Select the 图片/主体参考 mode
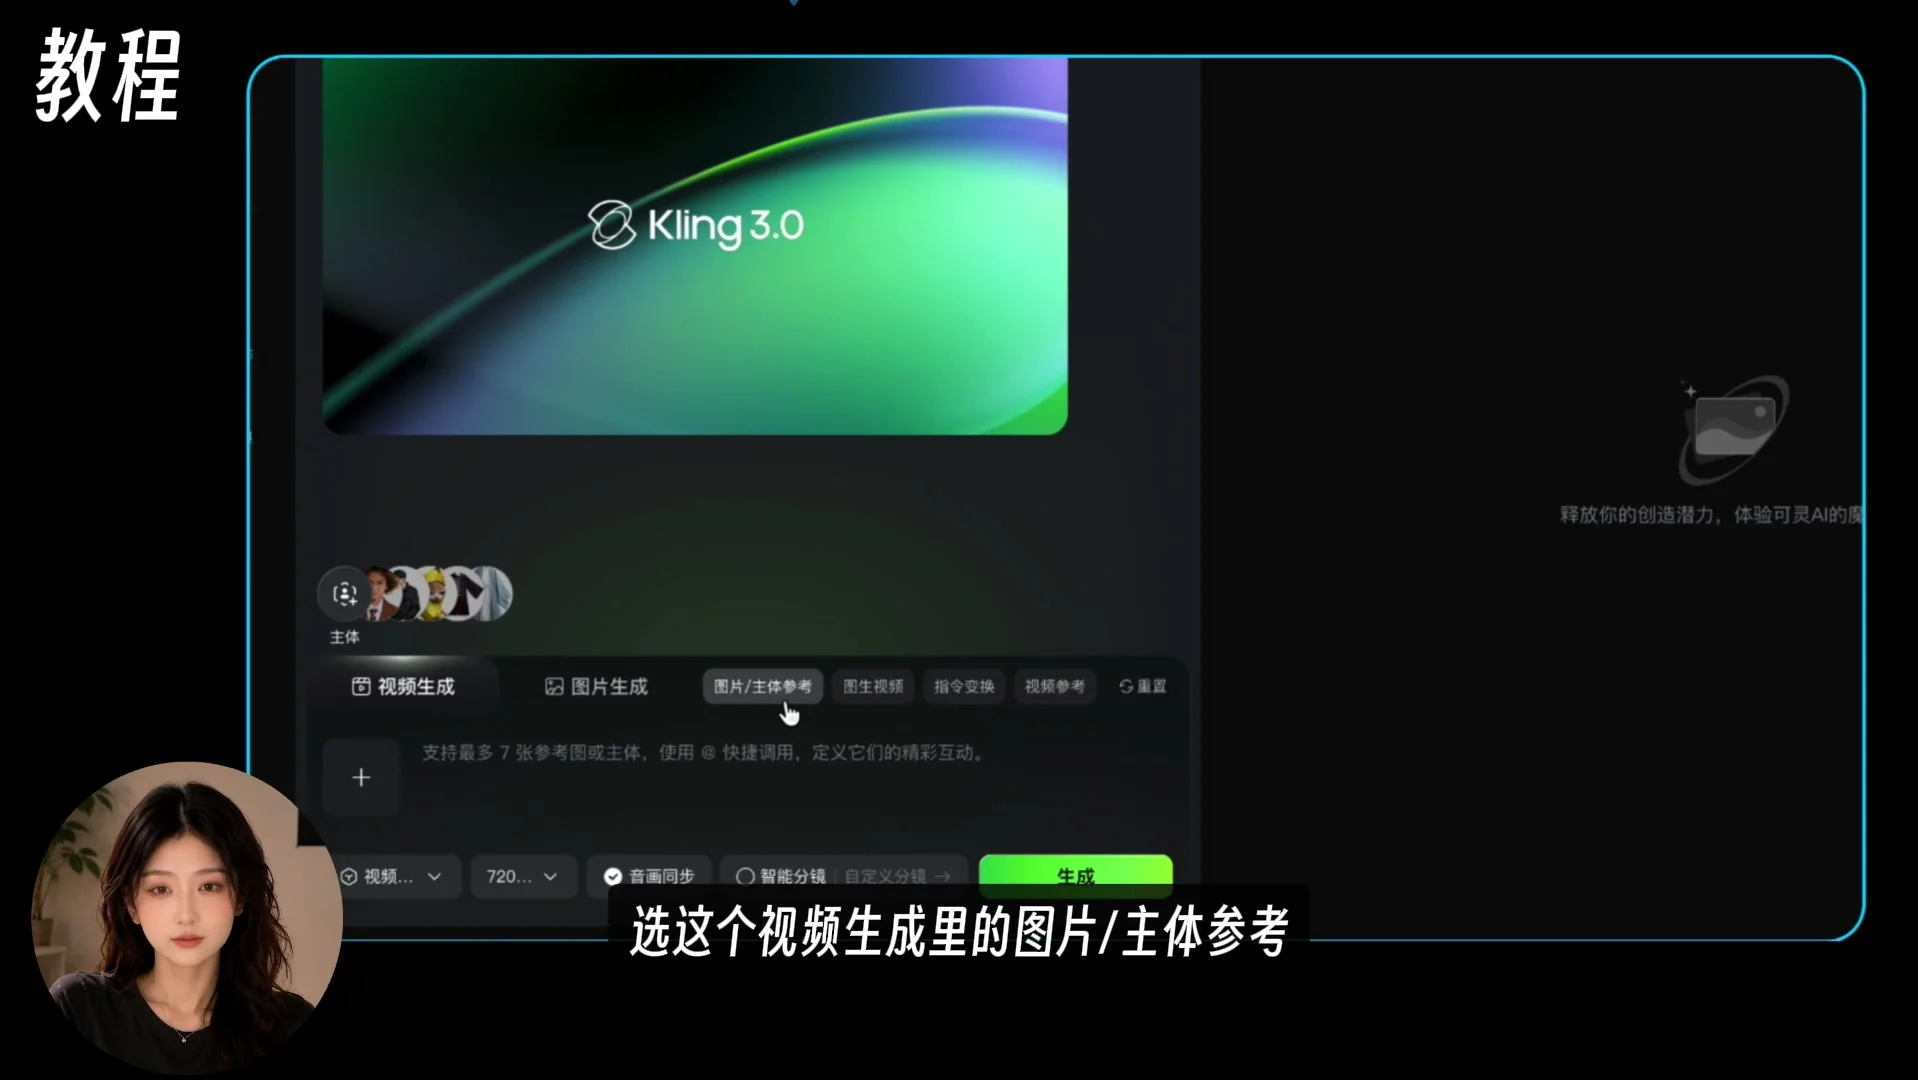1918x1080 pixels. (762, 686)
